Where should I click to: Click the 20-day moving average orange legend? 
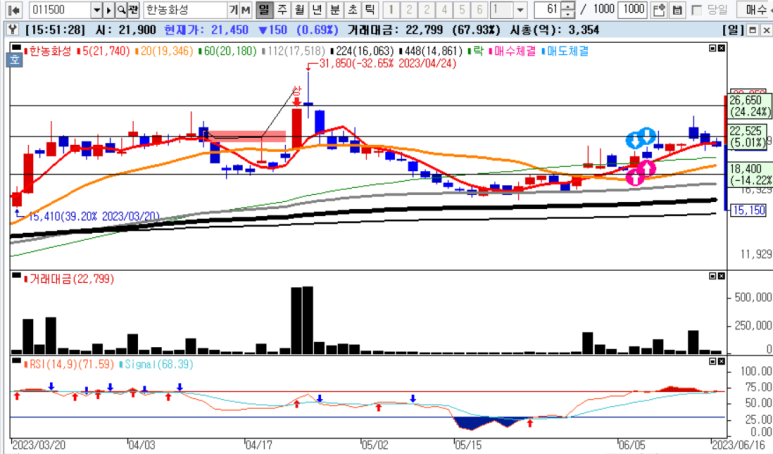click(164, 51)
